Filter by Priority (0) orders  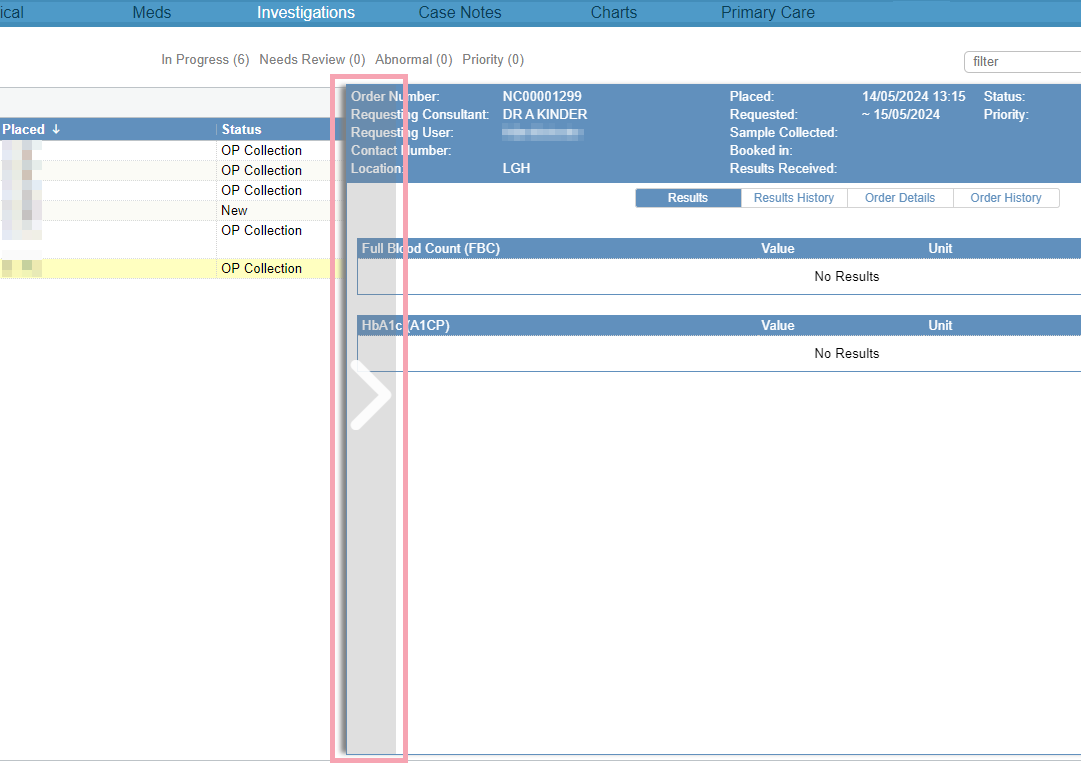coord(493,60)
